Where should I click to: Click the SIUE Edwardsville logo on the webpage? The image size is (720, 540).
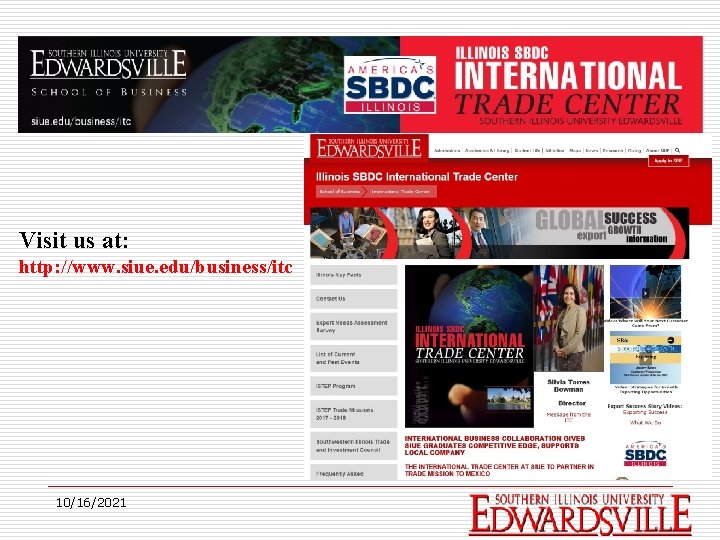point(369,147)
